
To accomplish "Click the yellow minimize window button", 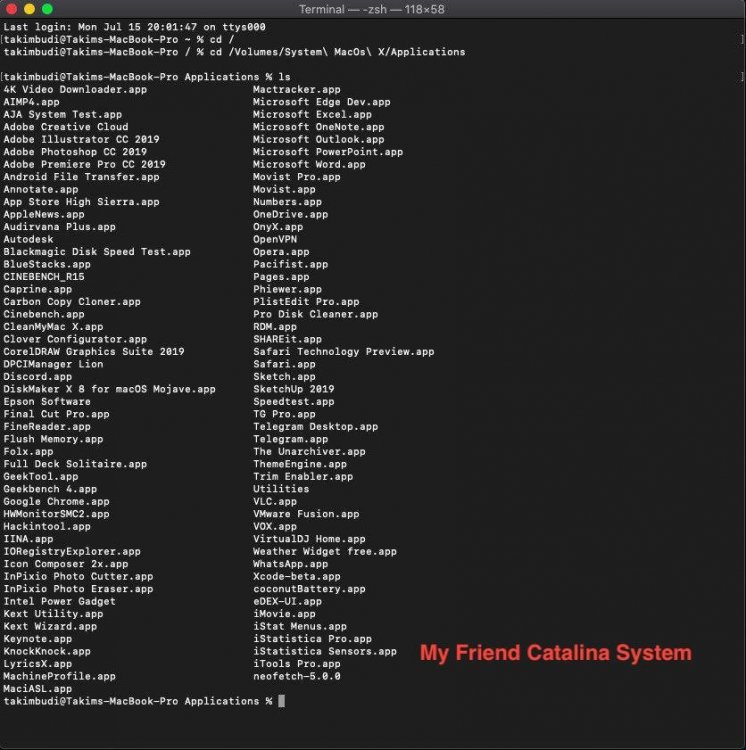I will [x=29, y=9].
